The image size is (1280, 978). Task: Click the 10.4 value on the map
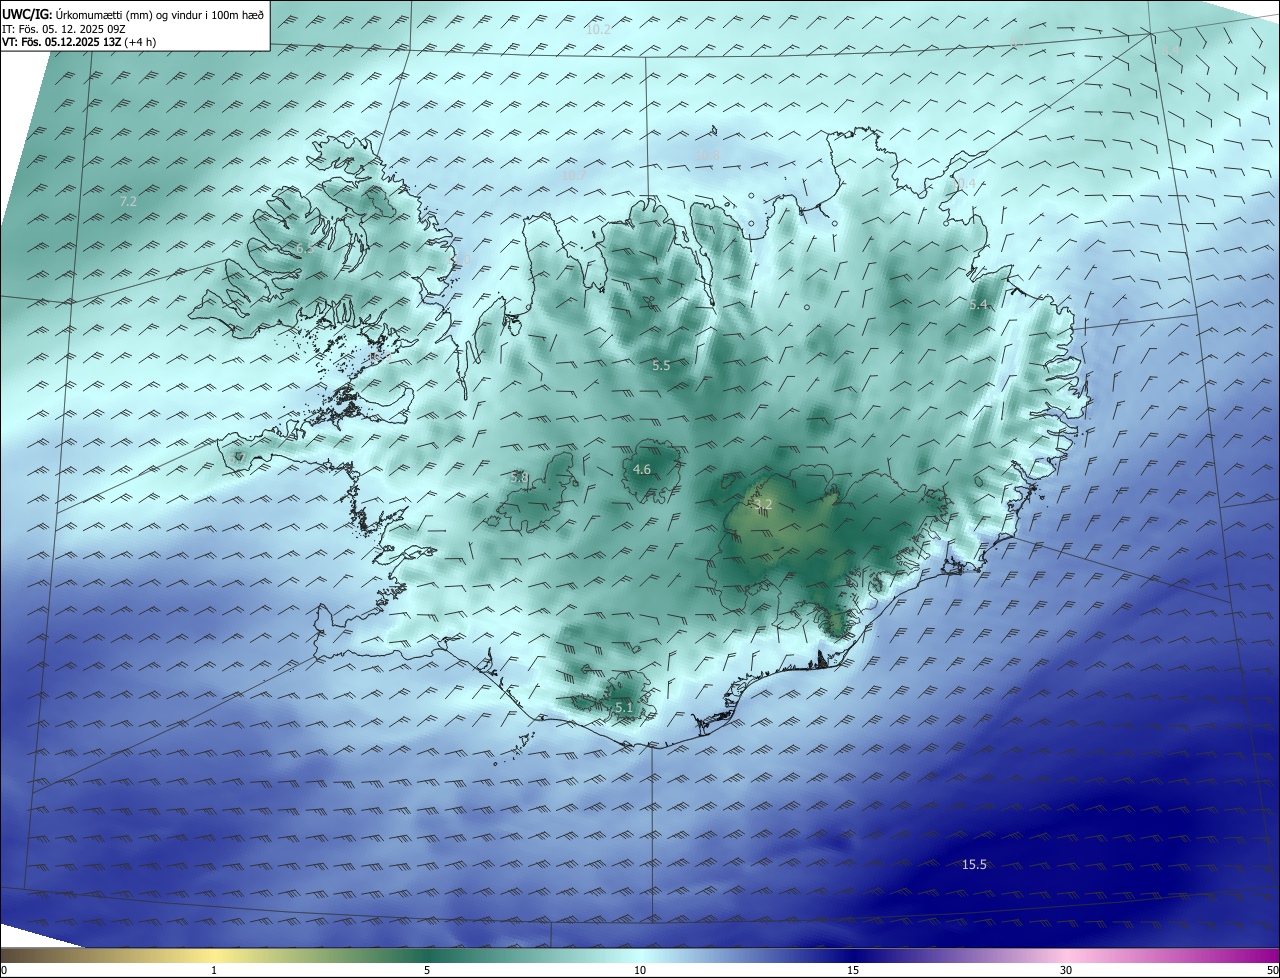[963, 184]
